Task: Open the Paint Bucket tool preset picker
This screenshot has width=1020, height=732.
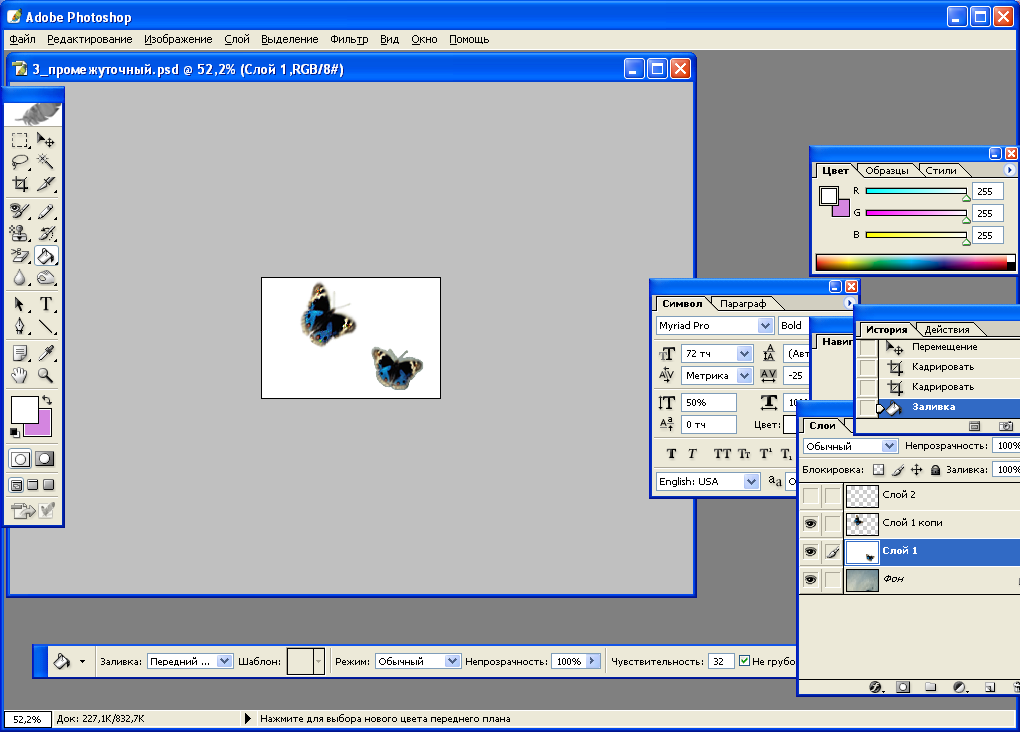Action: 83,662
